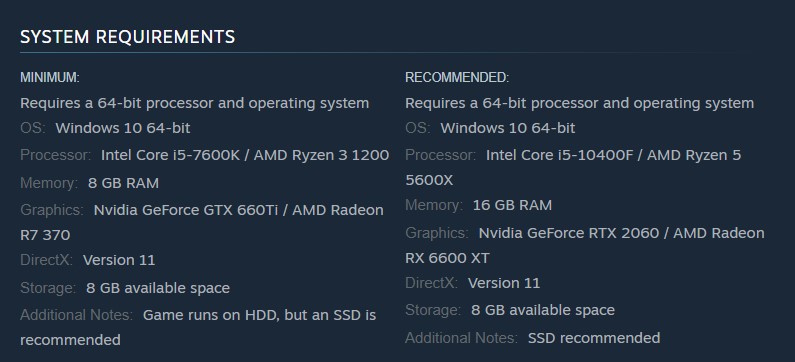Click the SYSTEM REQUIREMENTS heading
The width and height of the screenshot is (795, 362).
[x=127, y=37]
